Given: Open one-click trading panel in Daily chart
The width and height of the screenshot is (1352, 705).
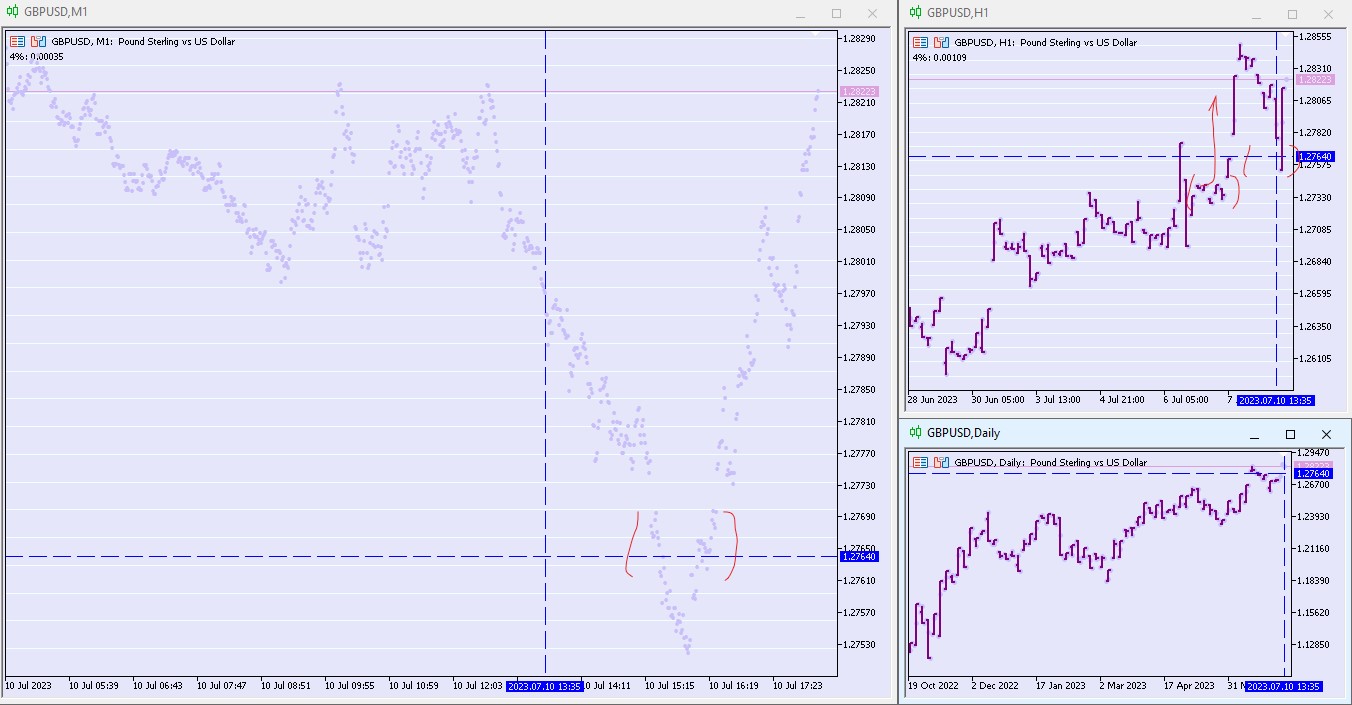Looking at the screenshot, I should pos(920,463).
